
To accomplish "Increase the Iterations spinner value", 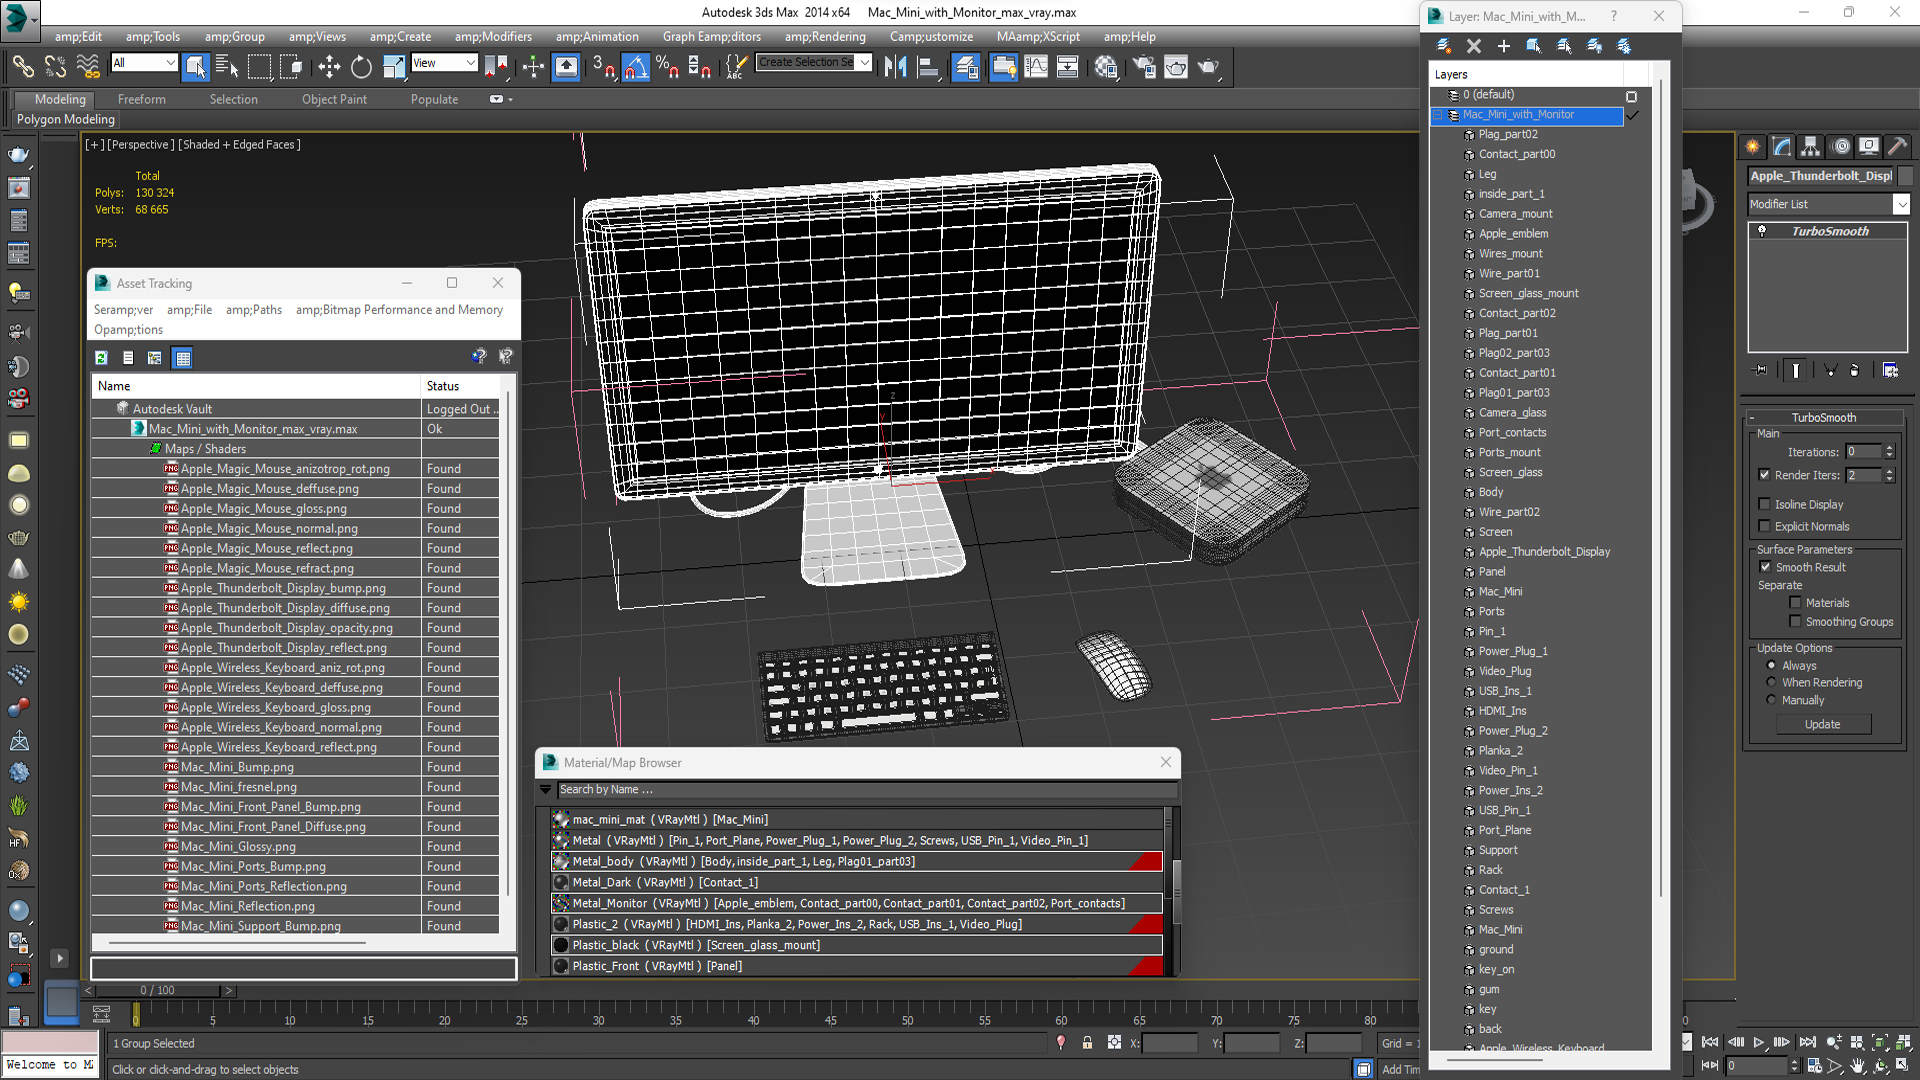I will [1889, 448].
